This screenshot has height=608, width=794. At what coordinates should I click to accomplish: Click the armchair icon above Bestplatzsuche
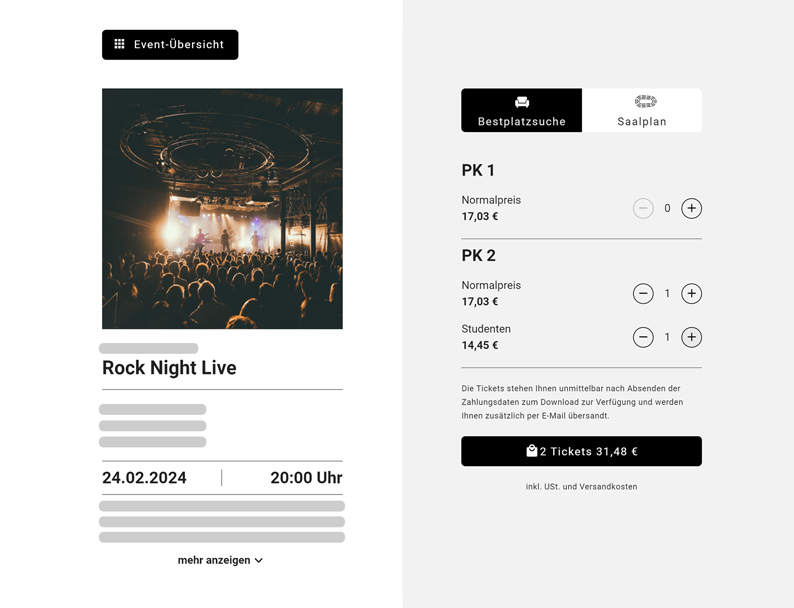pos(522,102)
